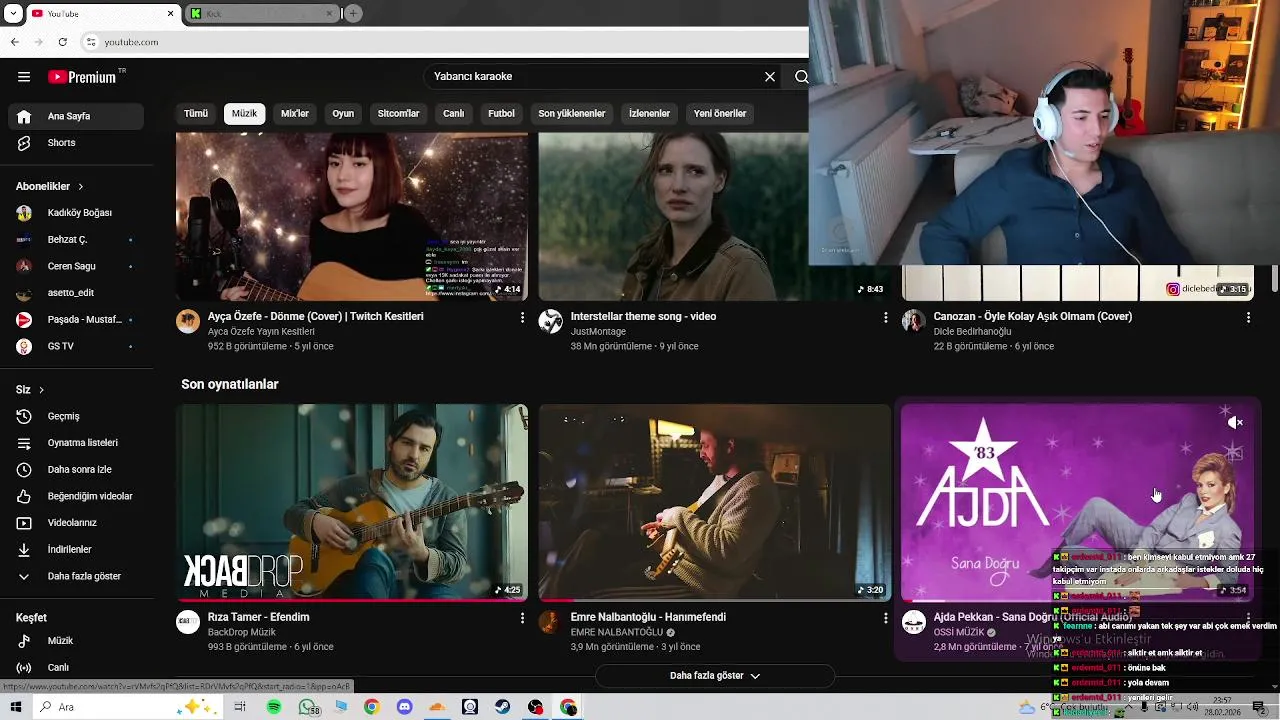Select the Sitcom'lar filter chip

pos(398,114)
